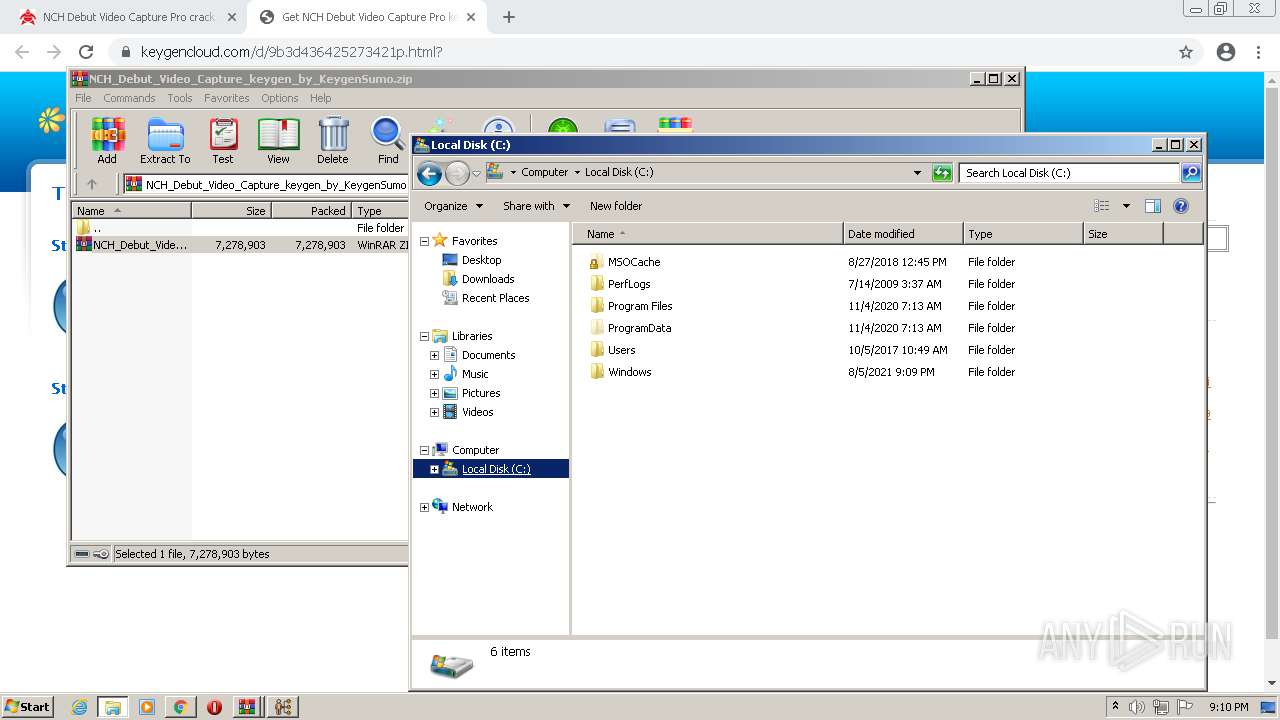This screenshot has height=720, width=1280.
Task: Open a new Chrome tab
Action: point(508,17)
